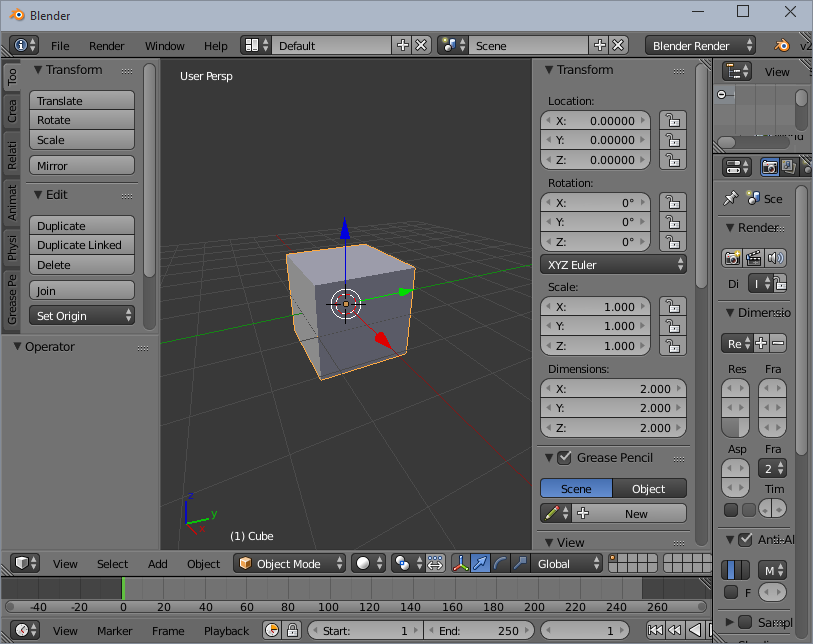Select Object grease pencil source
The width and height of the screenshot is (813, 644).
649,488
